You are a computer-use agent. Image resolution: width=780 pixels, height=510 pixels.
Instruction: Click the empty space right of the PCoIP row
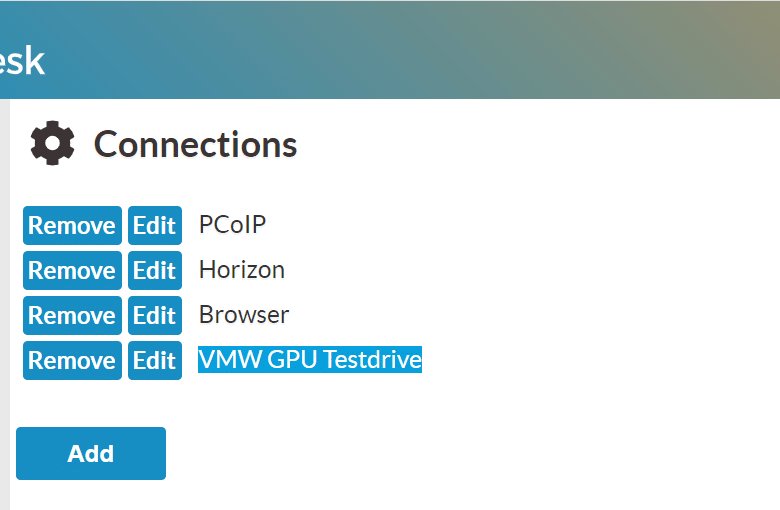[522, 225]
